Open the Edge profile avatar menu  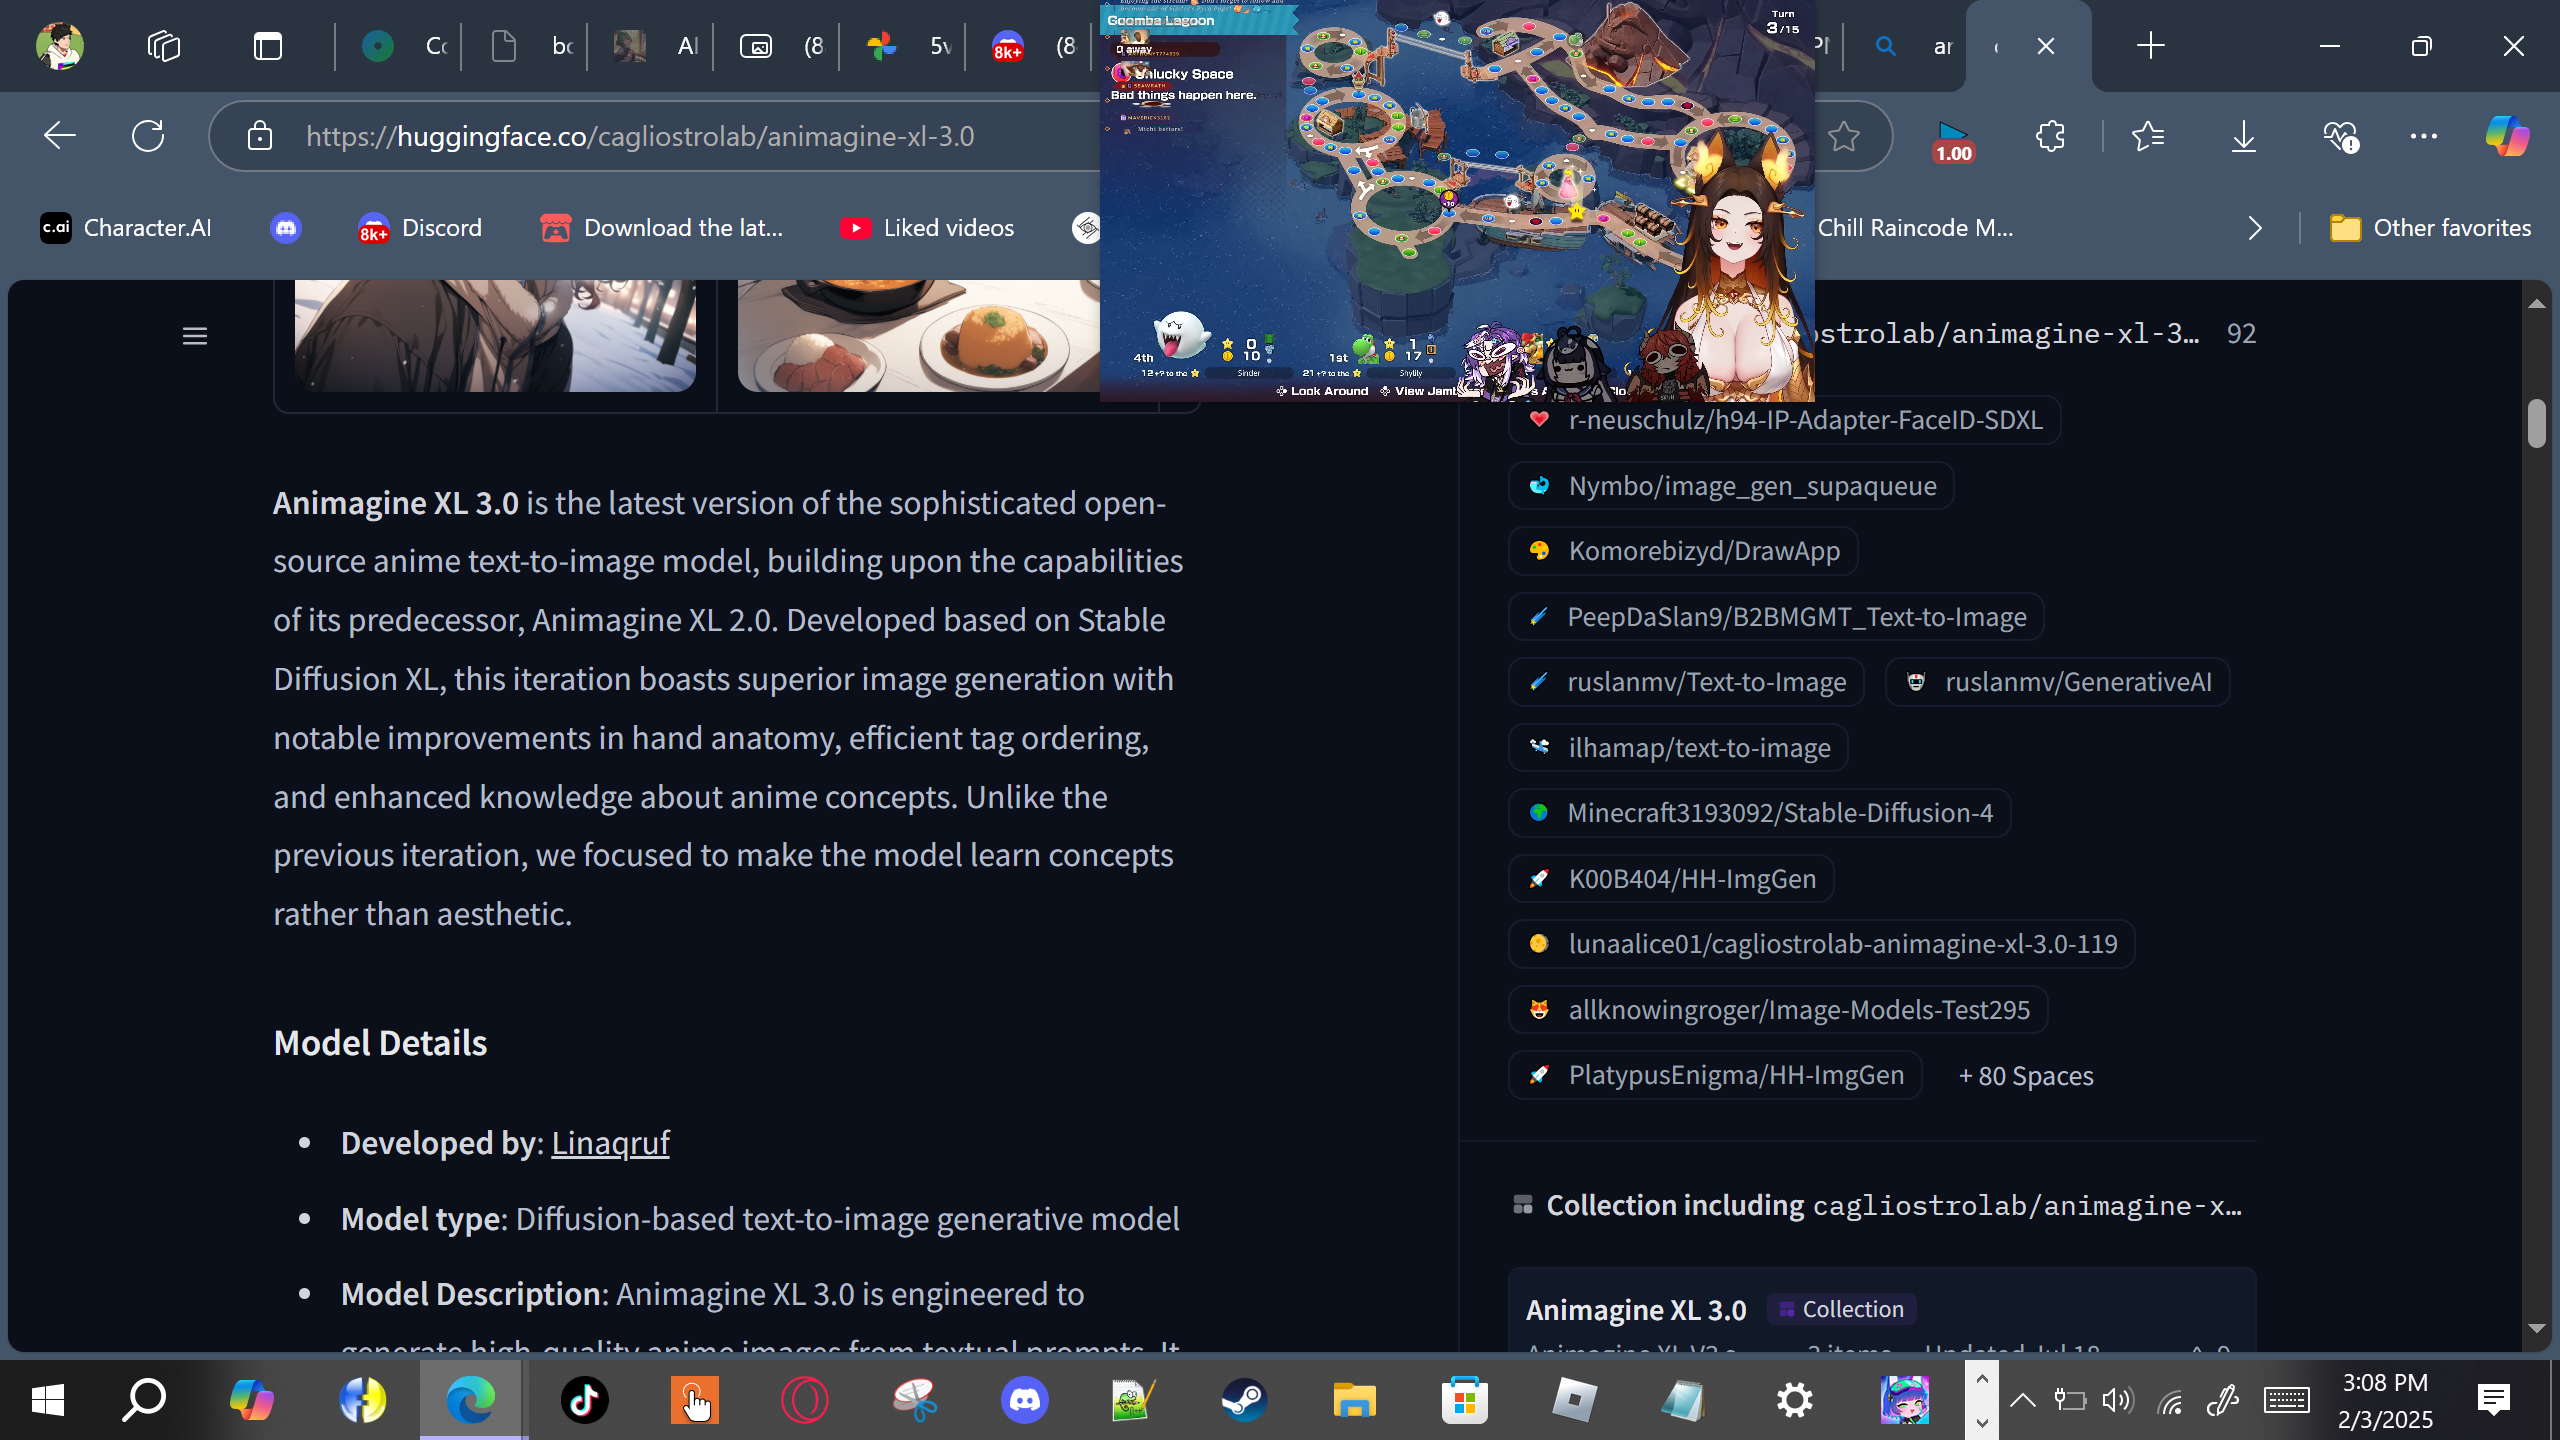60,46
